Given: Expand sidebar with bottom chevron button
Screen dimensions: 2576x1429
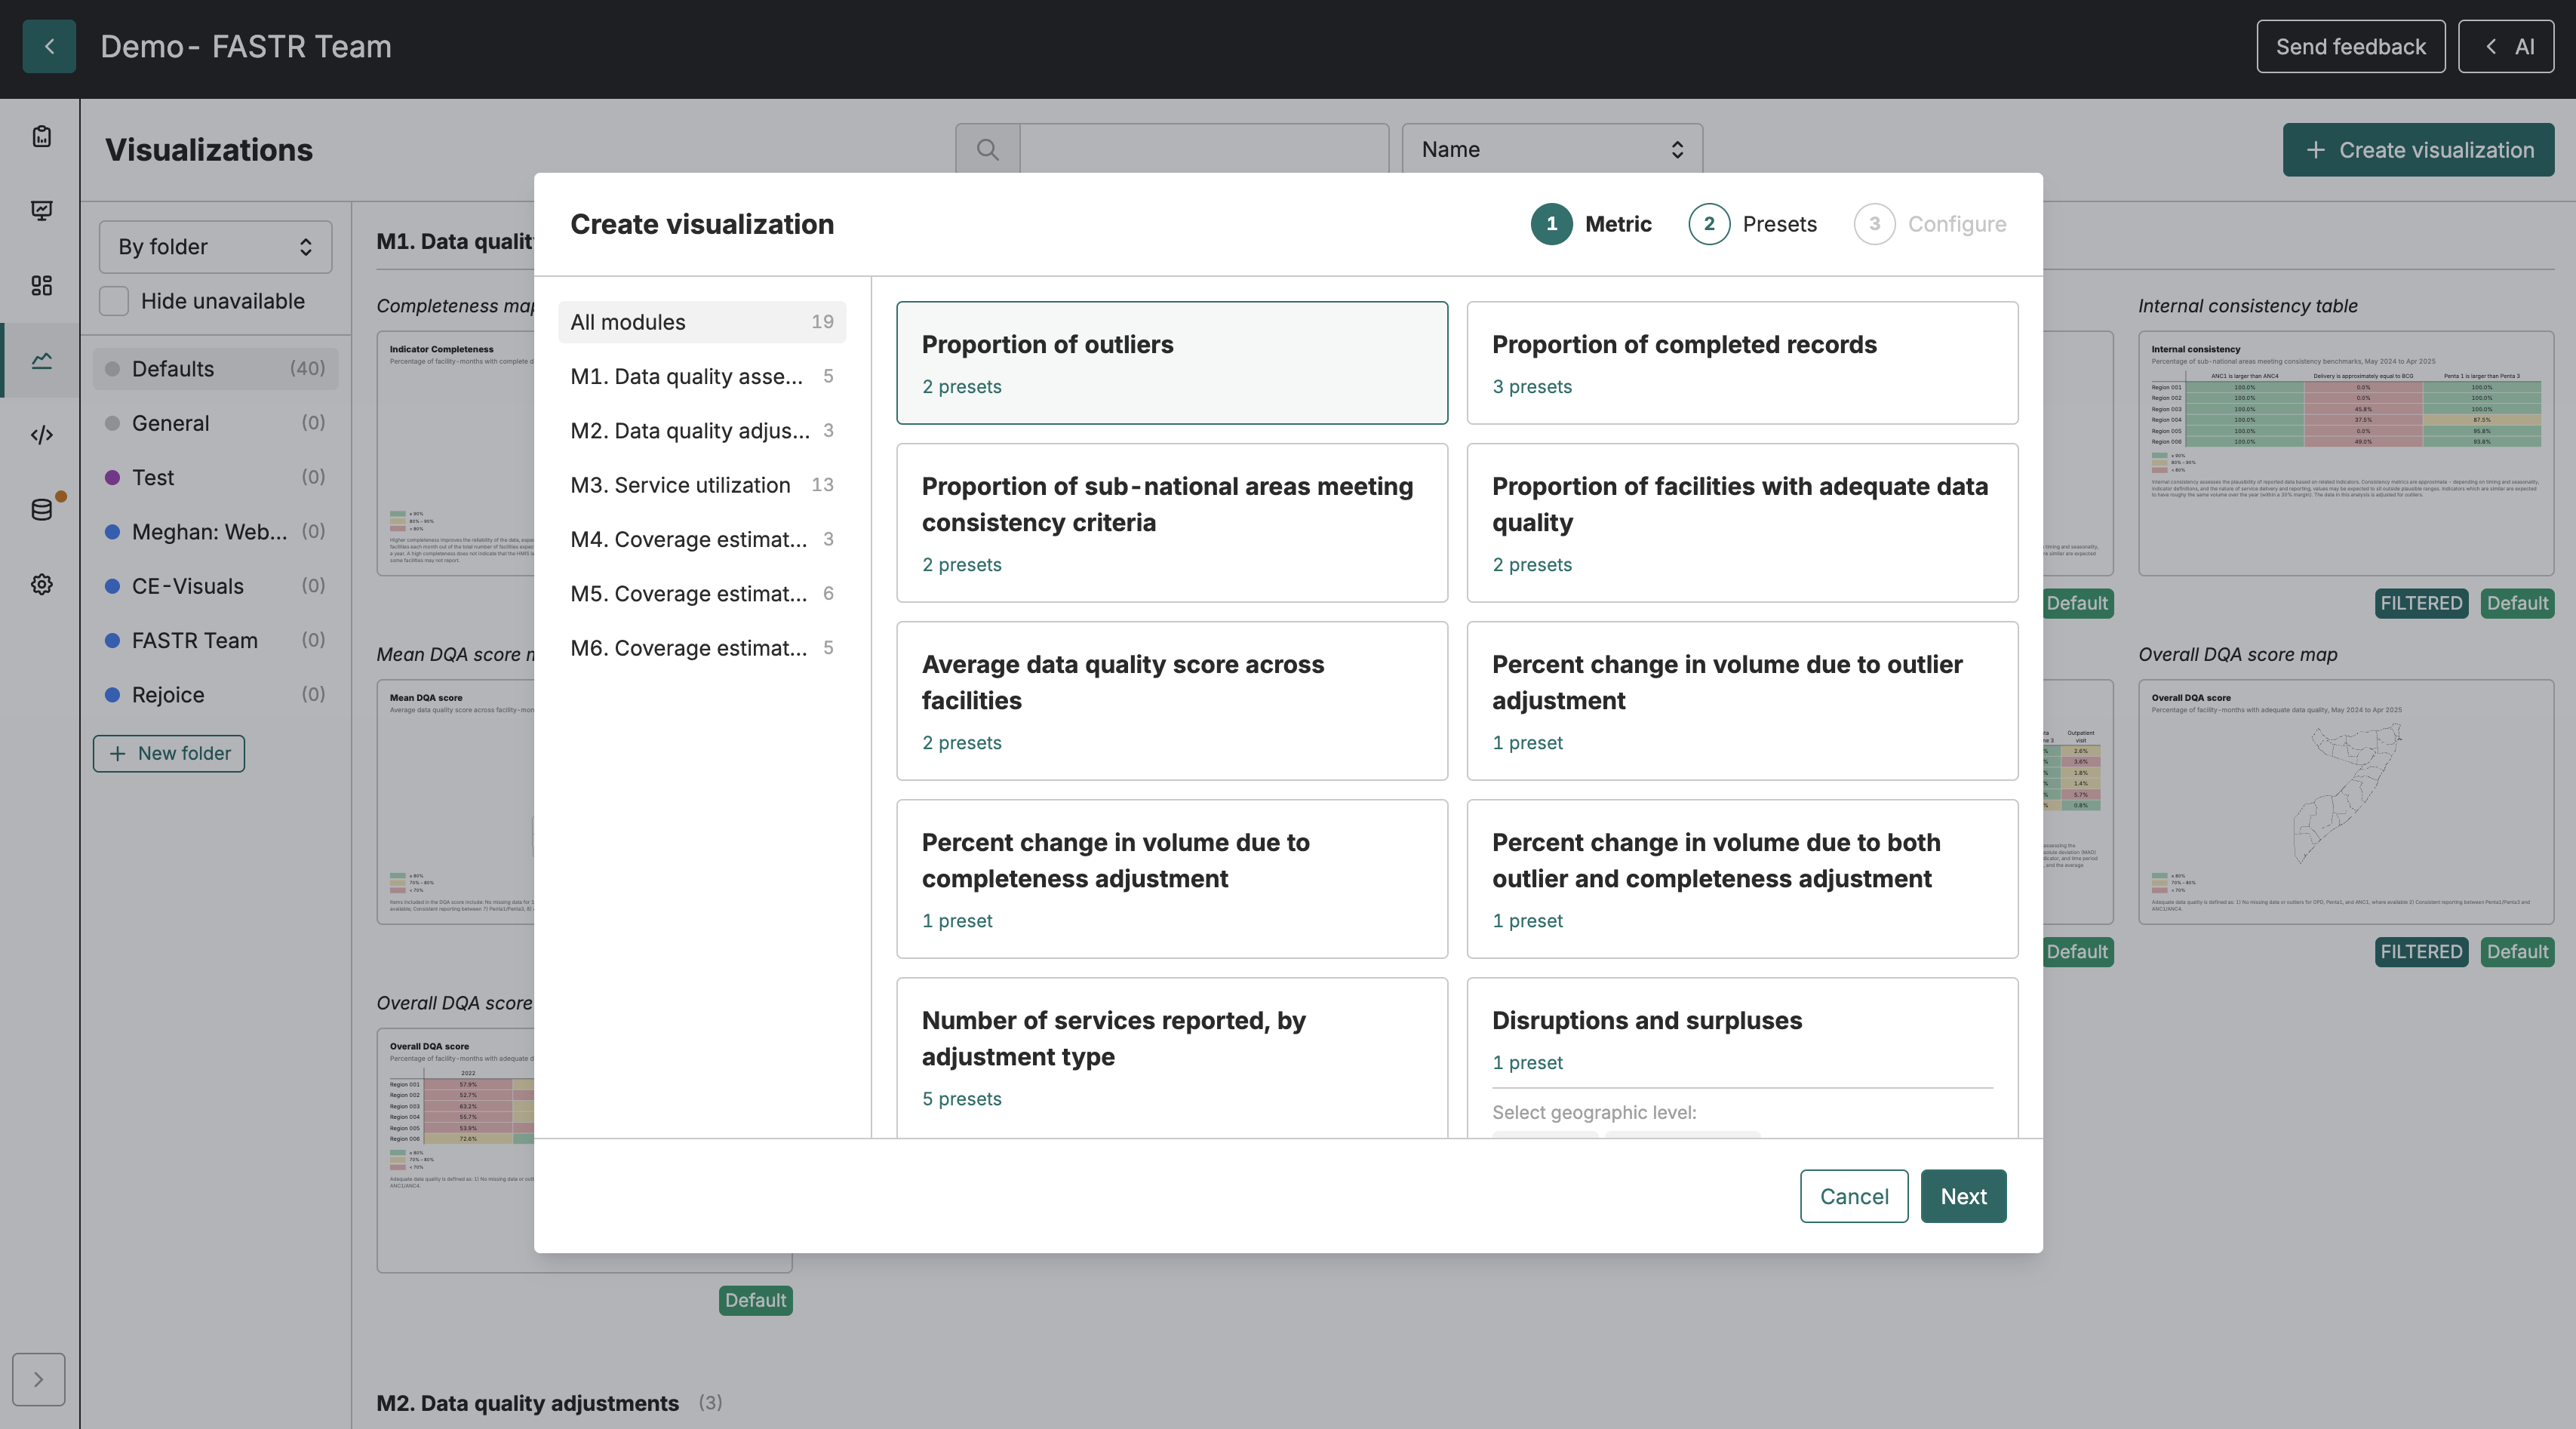Looking at the screenshot, I should tap(39, 1379).
